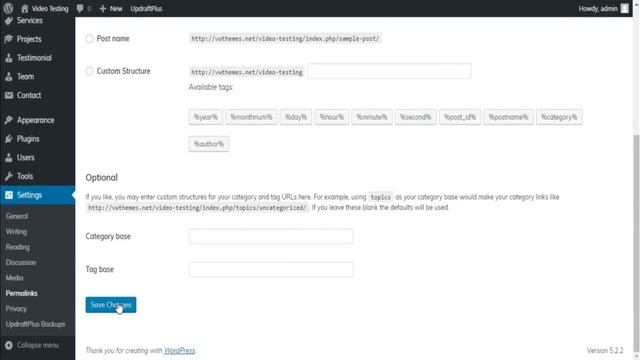Click the Optional section heading
The image size is (640, 360).
[x=102, y=178]
